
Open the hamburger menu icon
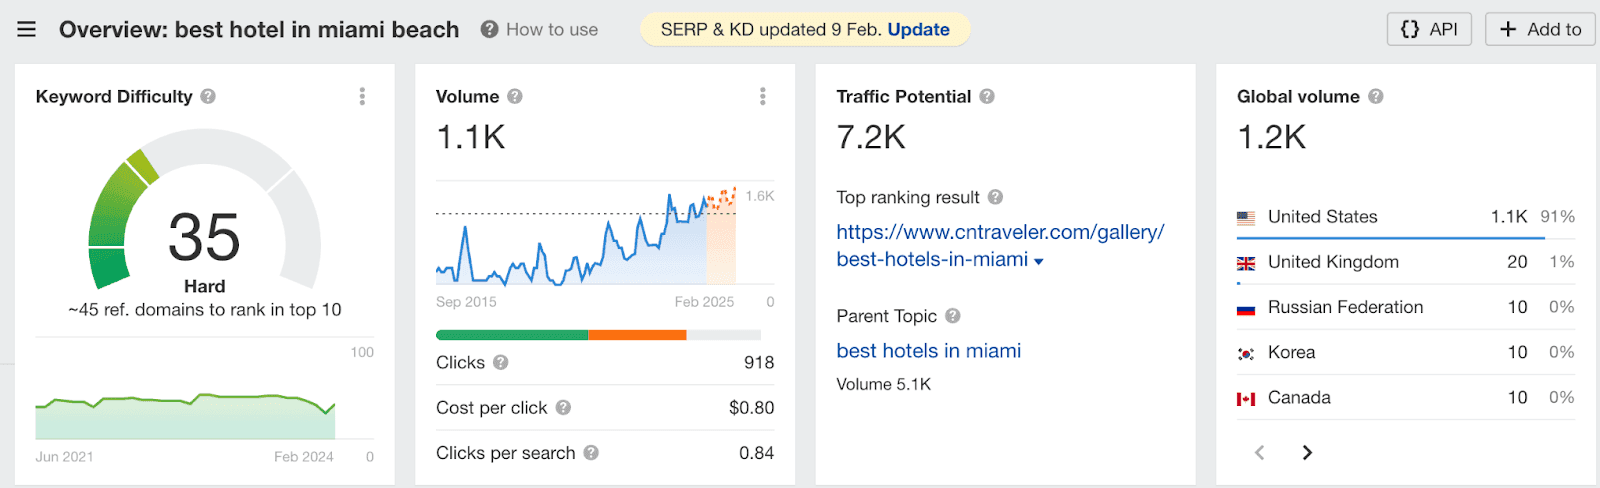click(x=27, y=30)
